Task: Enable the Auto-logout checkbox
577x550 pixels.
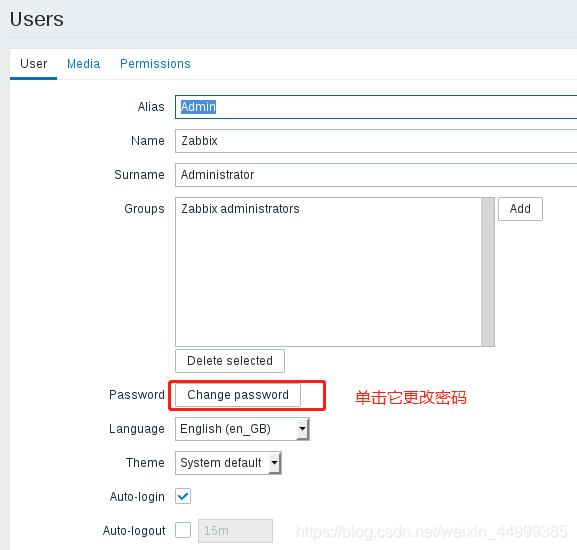Action: point(183,531)
